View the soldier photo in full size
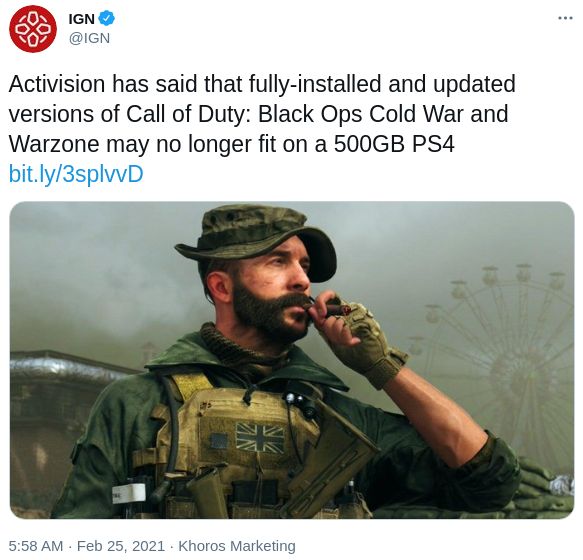583x560 pixels. (292, 360)
